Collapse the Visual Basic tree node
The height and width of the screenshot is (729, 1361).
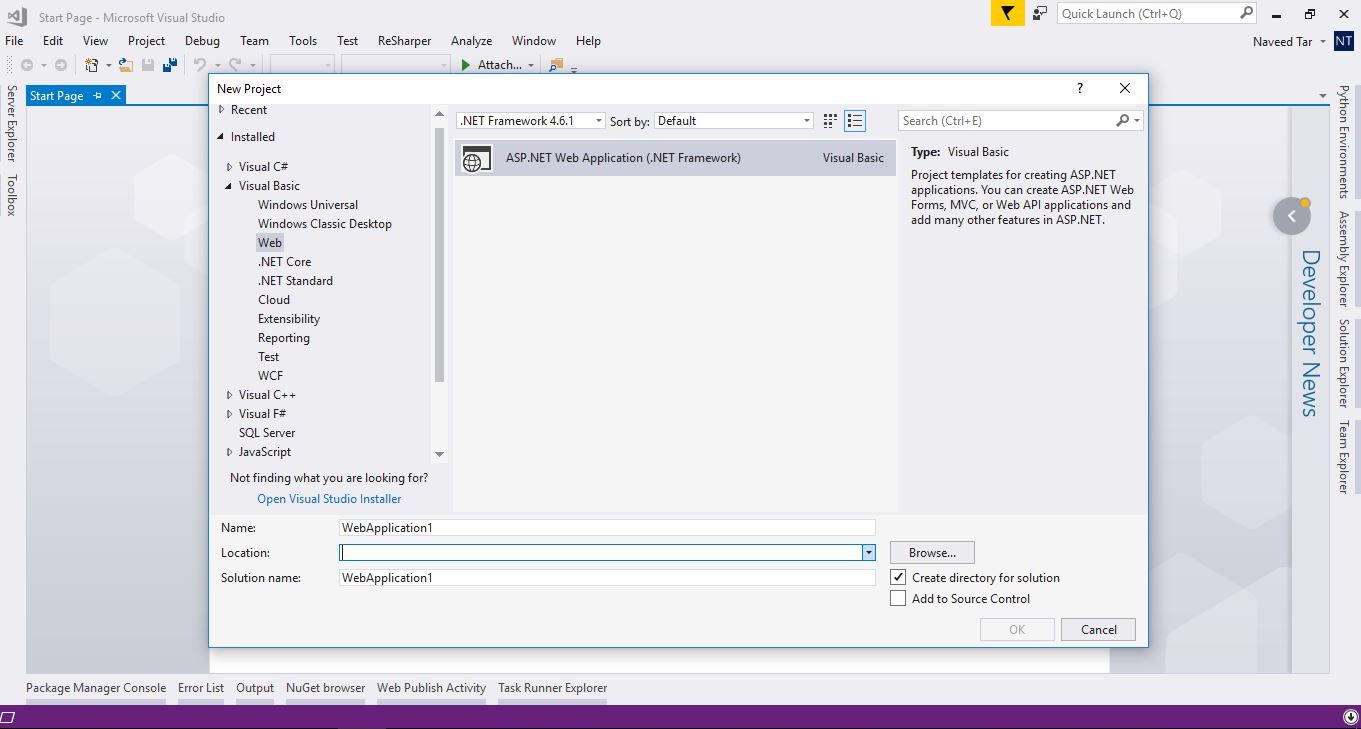pos(229,186)
